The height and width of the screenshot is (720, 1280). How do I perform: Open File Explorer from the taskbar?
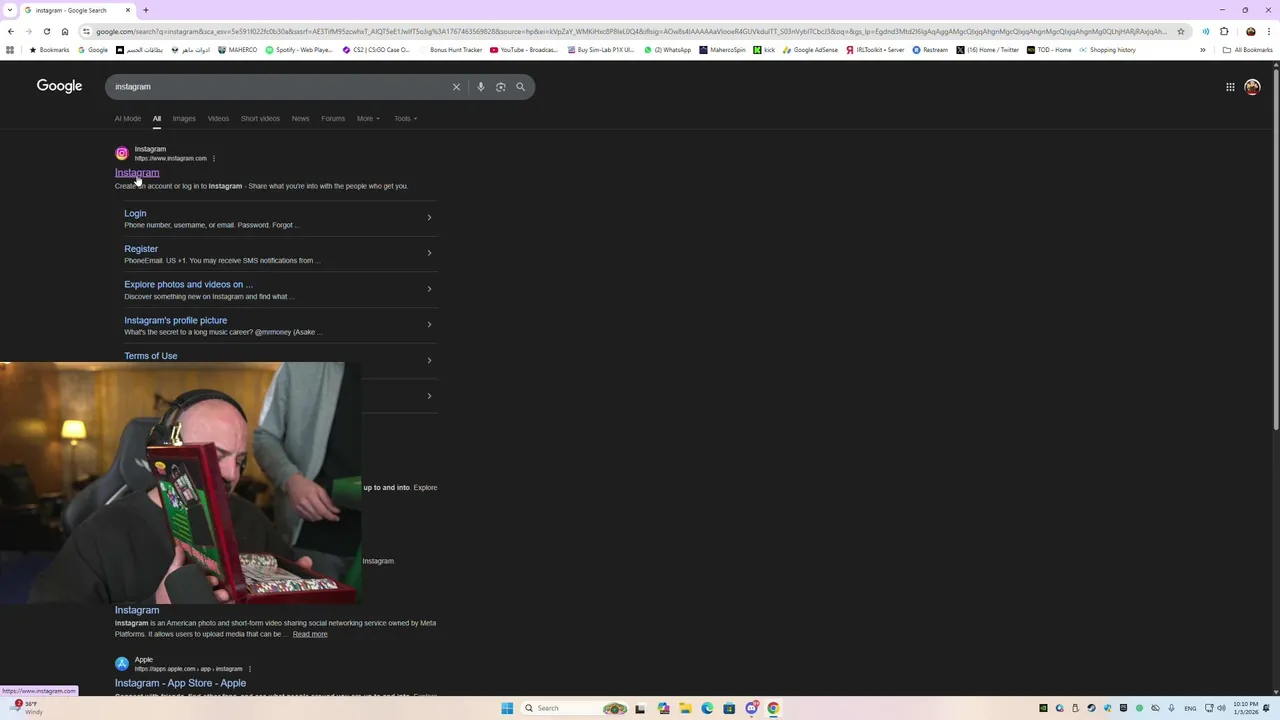[x=685, y=708]
